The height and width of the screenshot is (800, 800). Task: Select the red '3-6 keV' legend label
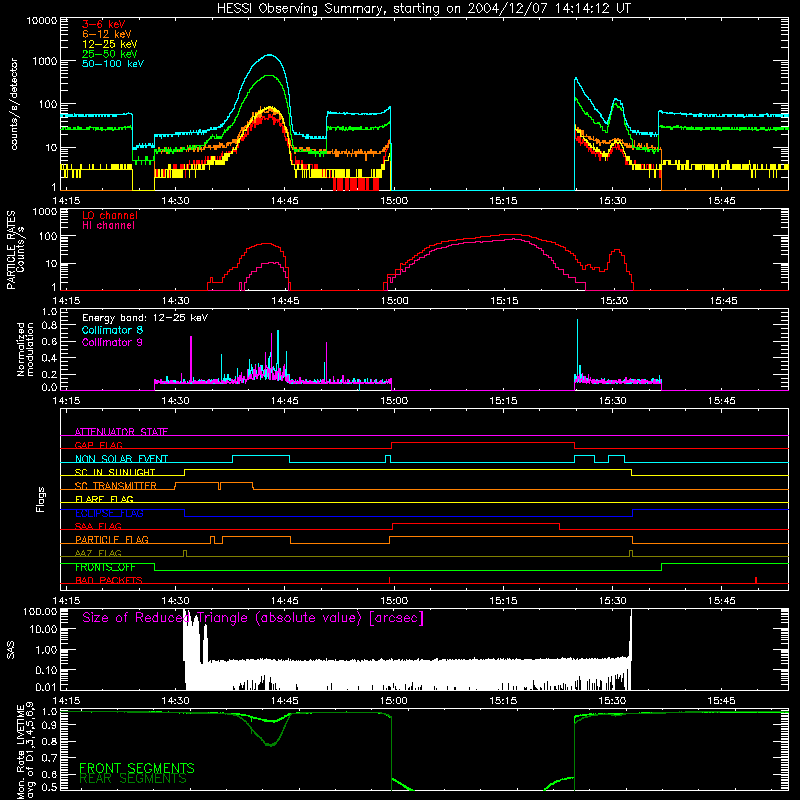pyautogui.click(x=104, y=24)
